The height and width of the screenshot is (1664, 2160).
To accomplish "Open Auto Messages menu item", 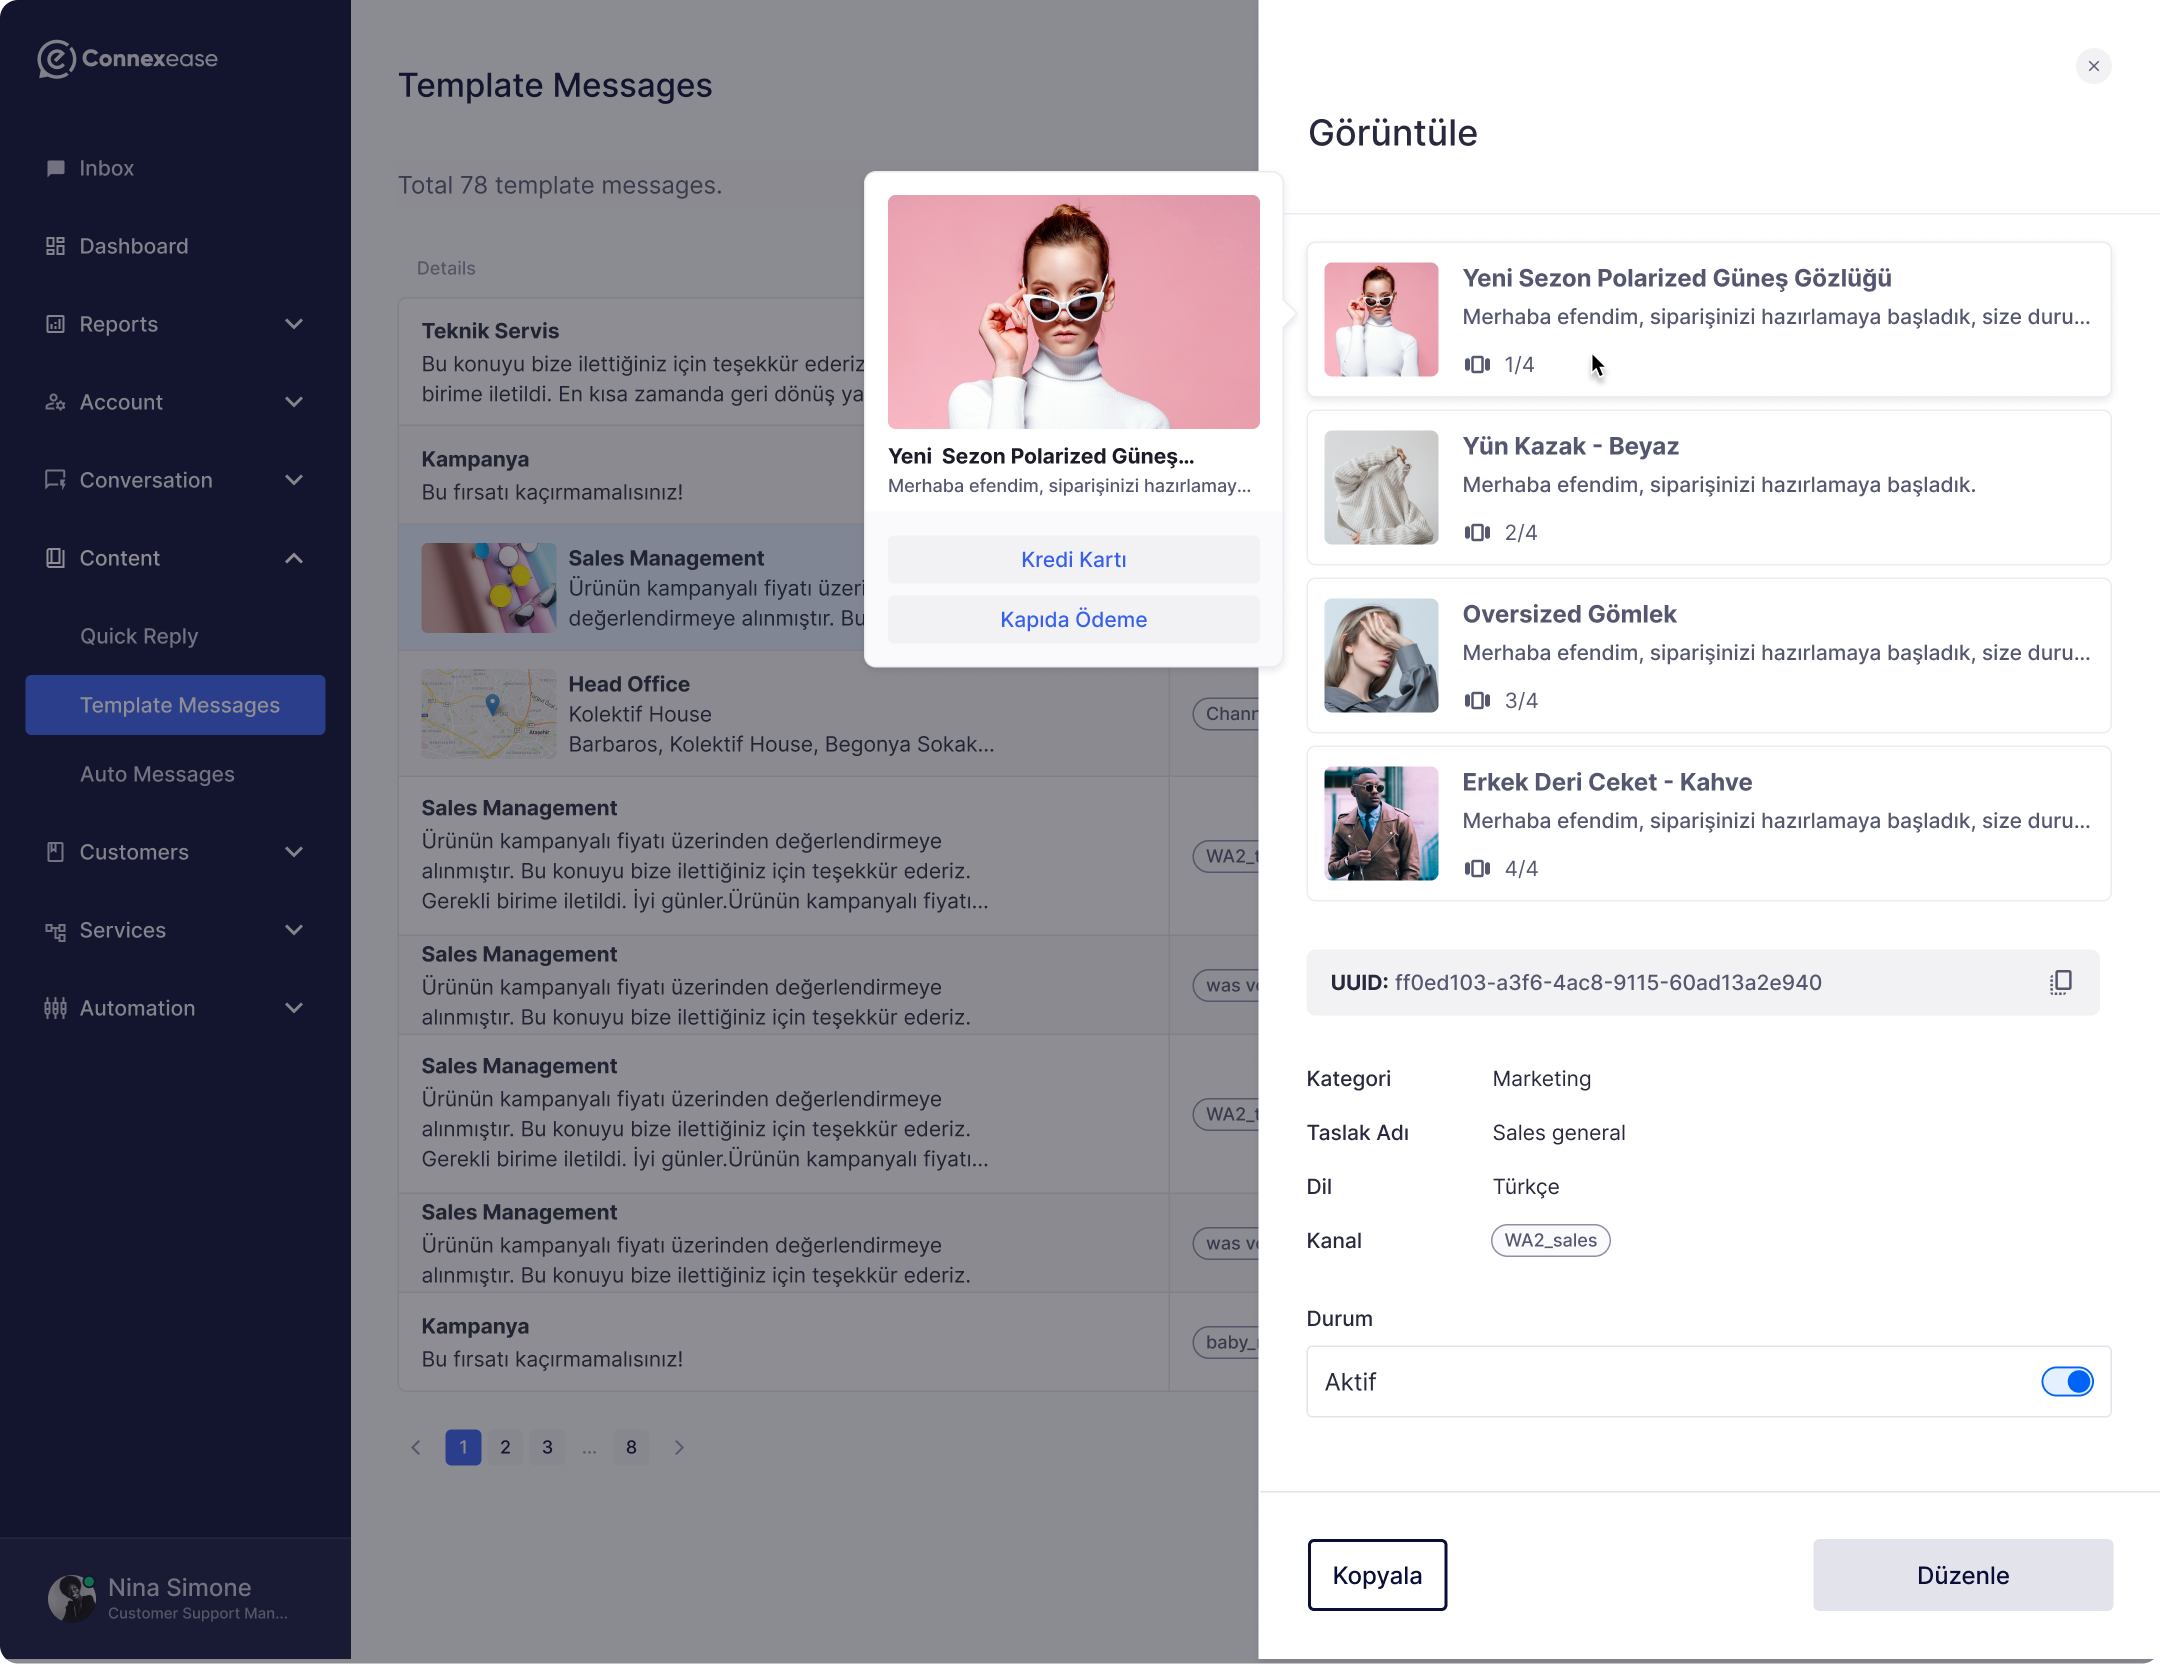I will click(157, 774).
